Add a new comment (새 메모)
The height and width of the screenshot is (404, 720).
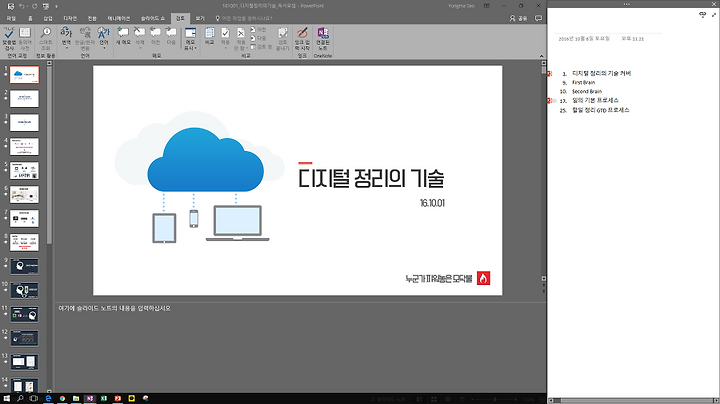click(x=123, y=36)
